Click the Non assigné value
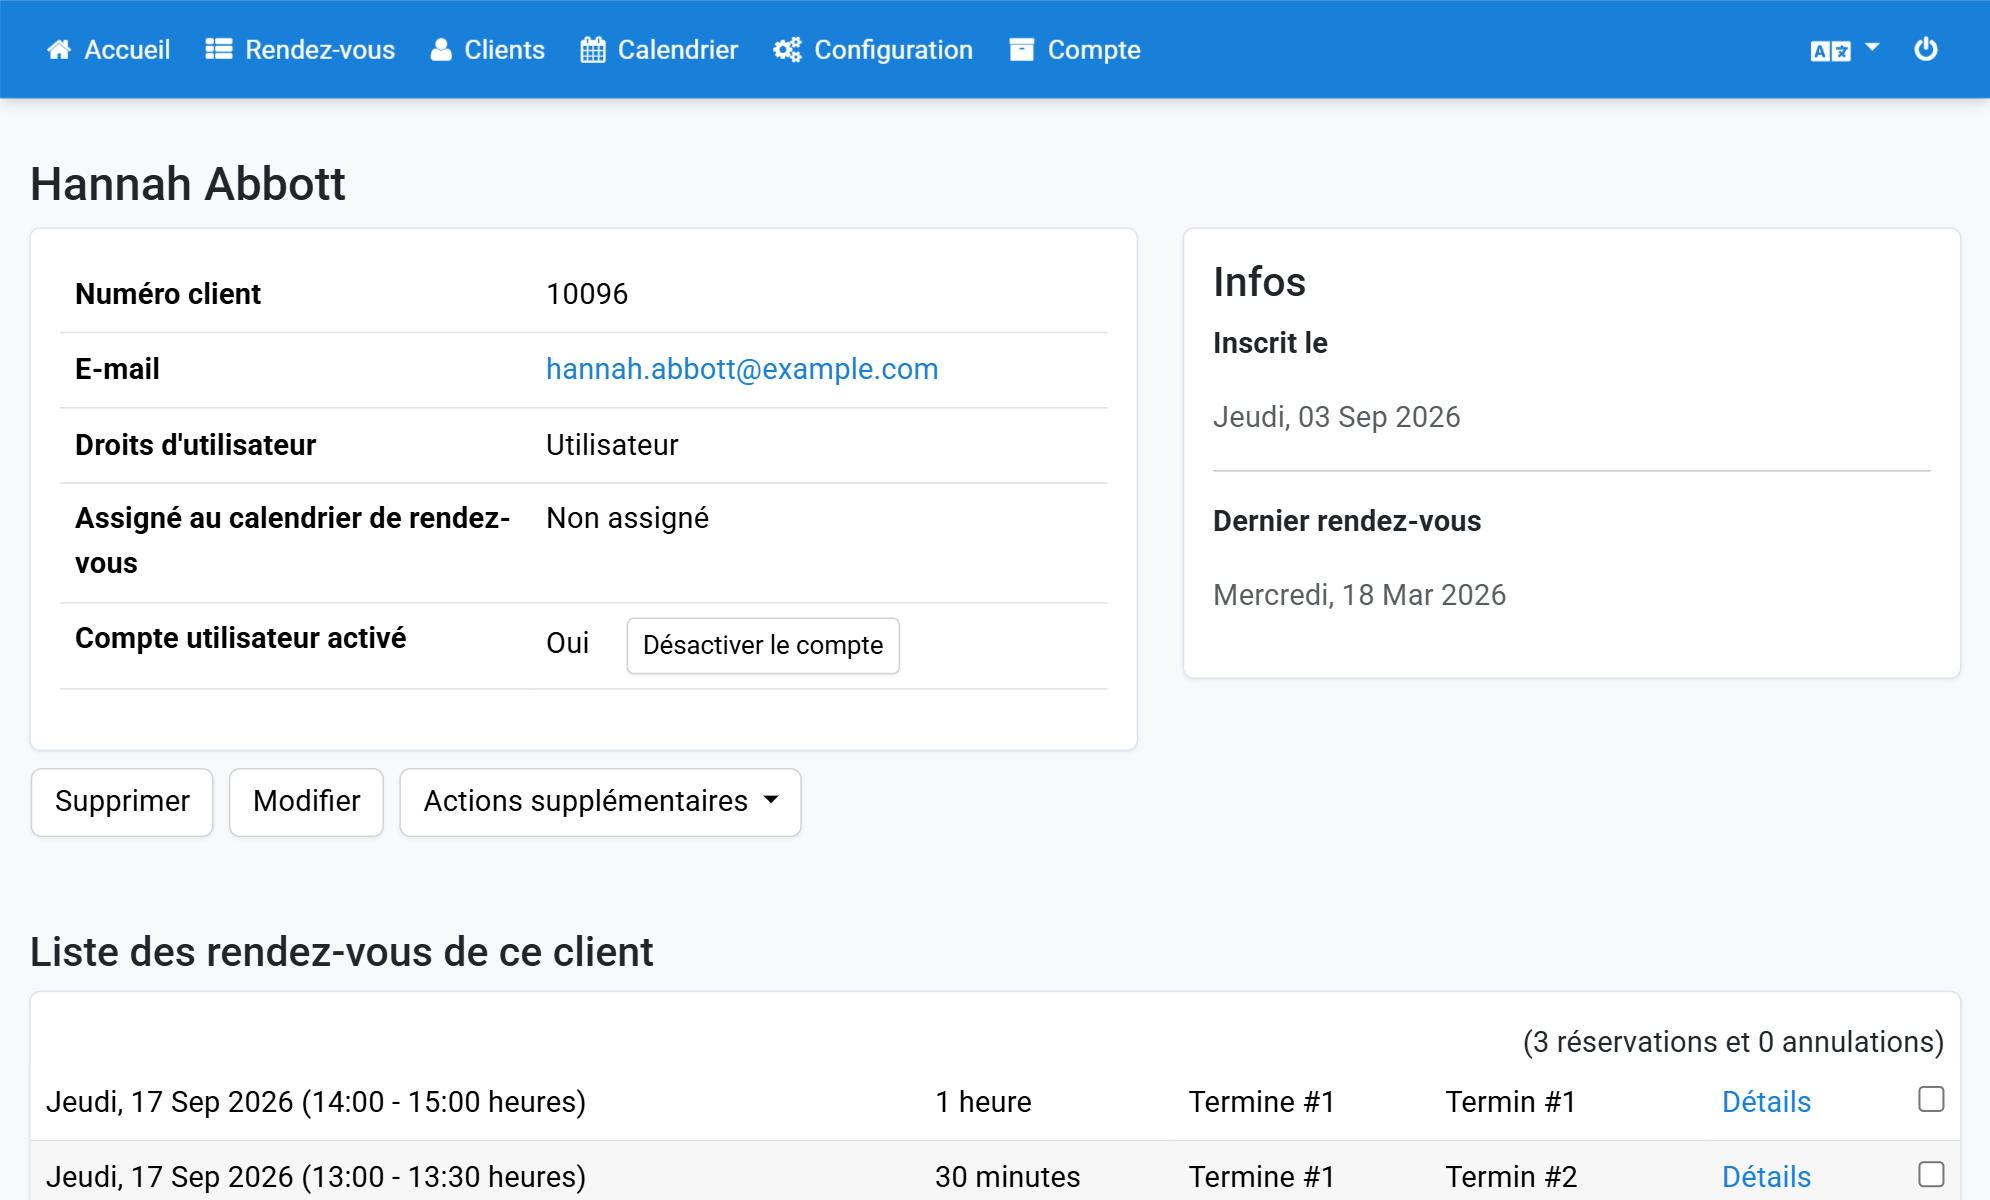 [x=627, y=518]
